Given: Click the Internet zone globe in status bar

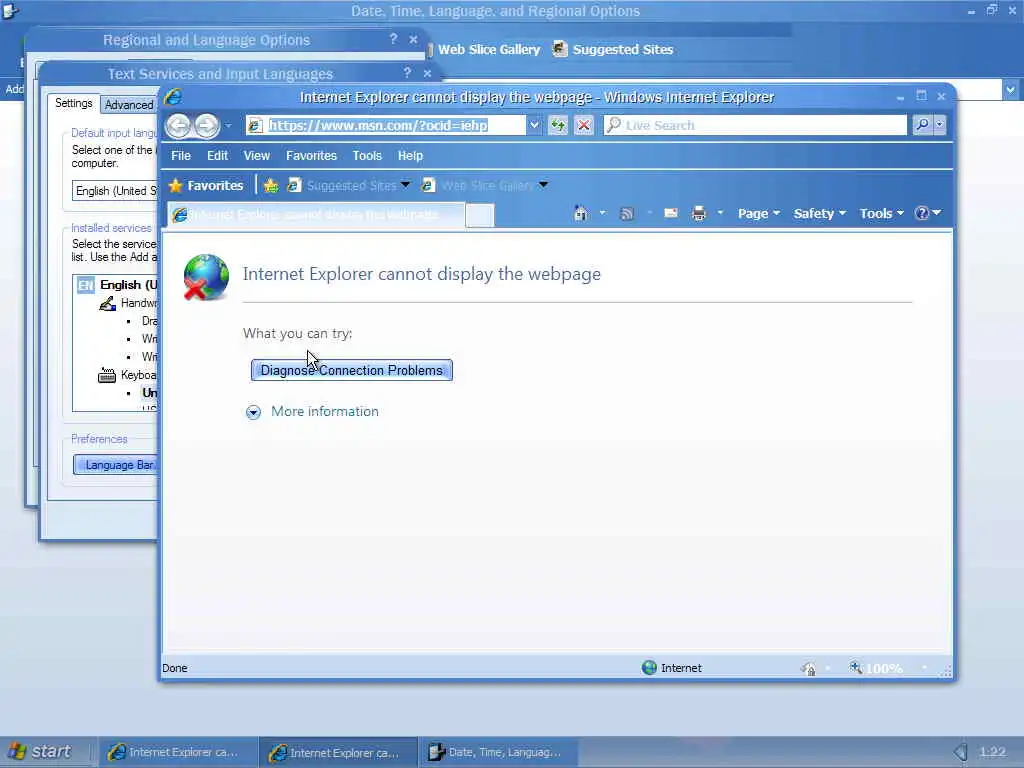Looking at the screenshot, I should coord(649,667).
